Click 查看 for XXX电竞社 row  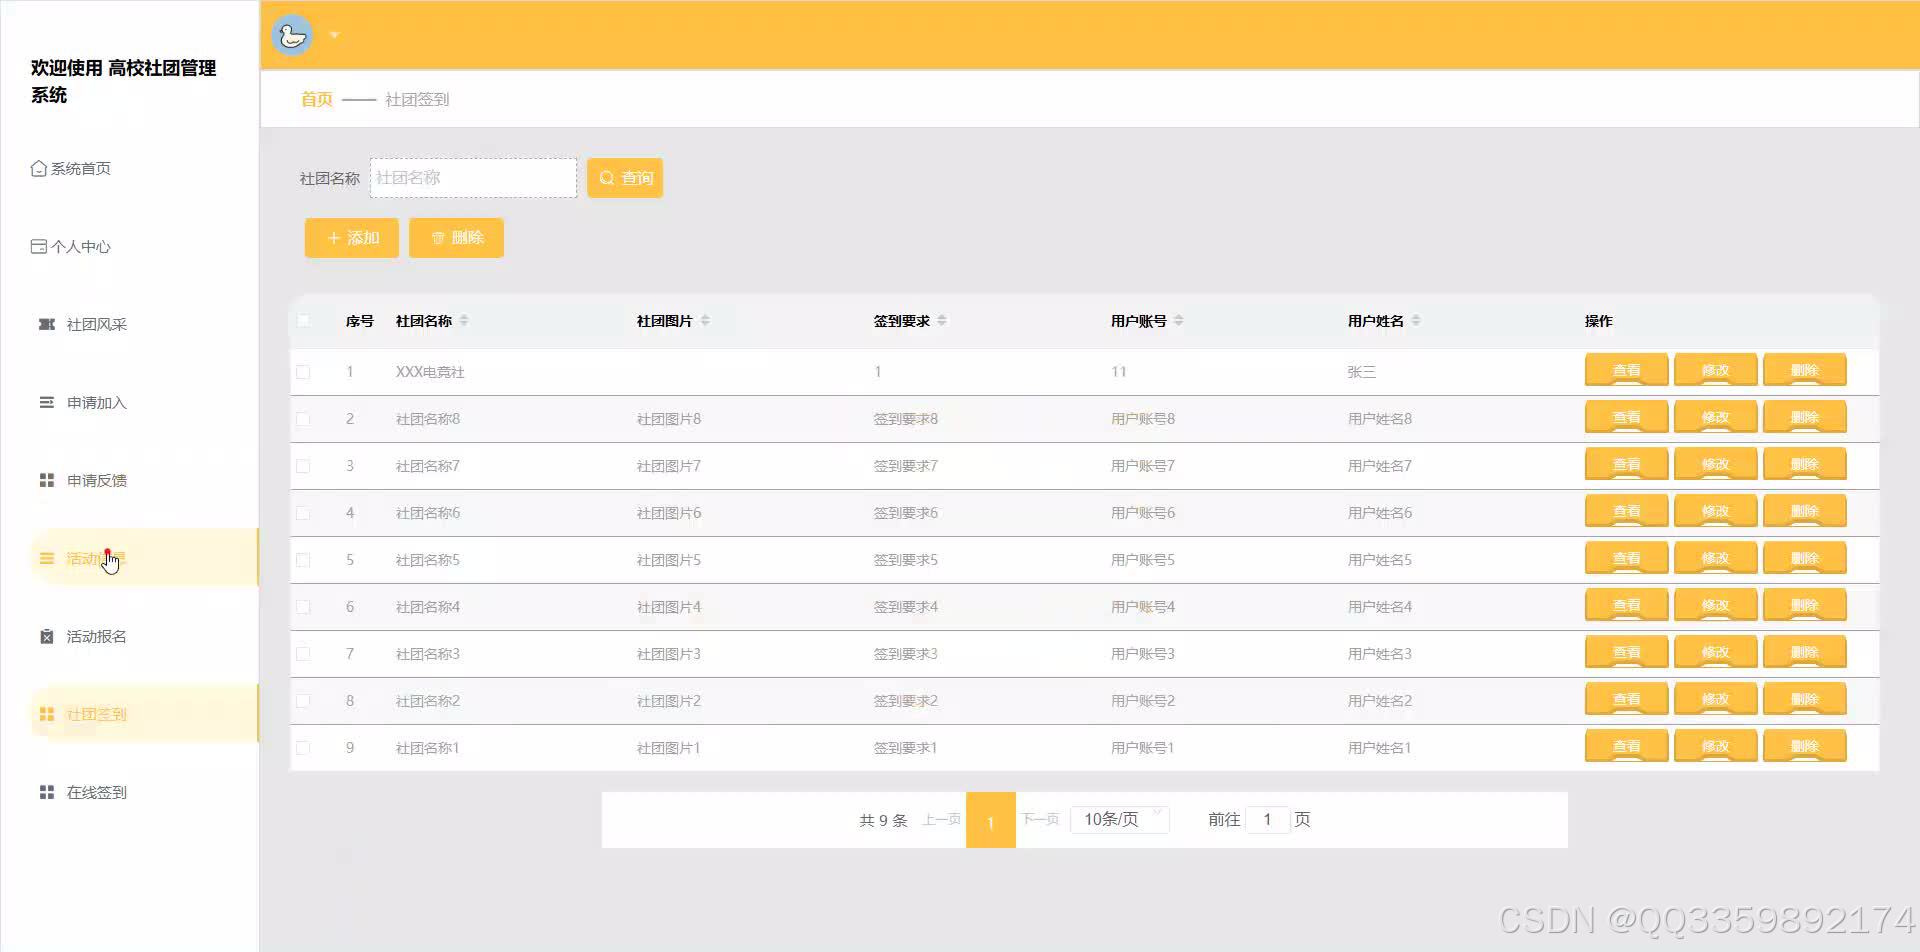click(x=1626, y=370)
